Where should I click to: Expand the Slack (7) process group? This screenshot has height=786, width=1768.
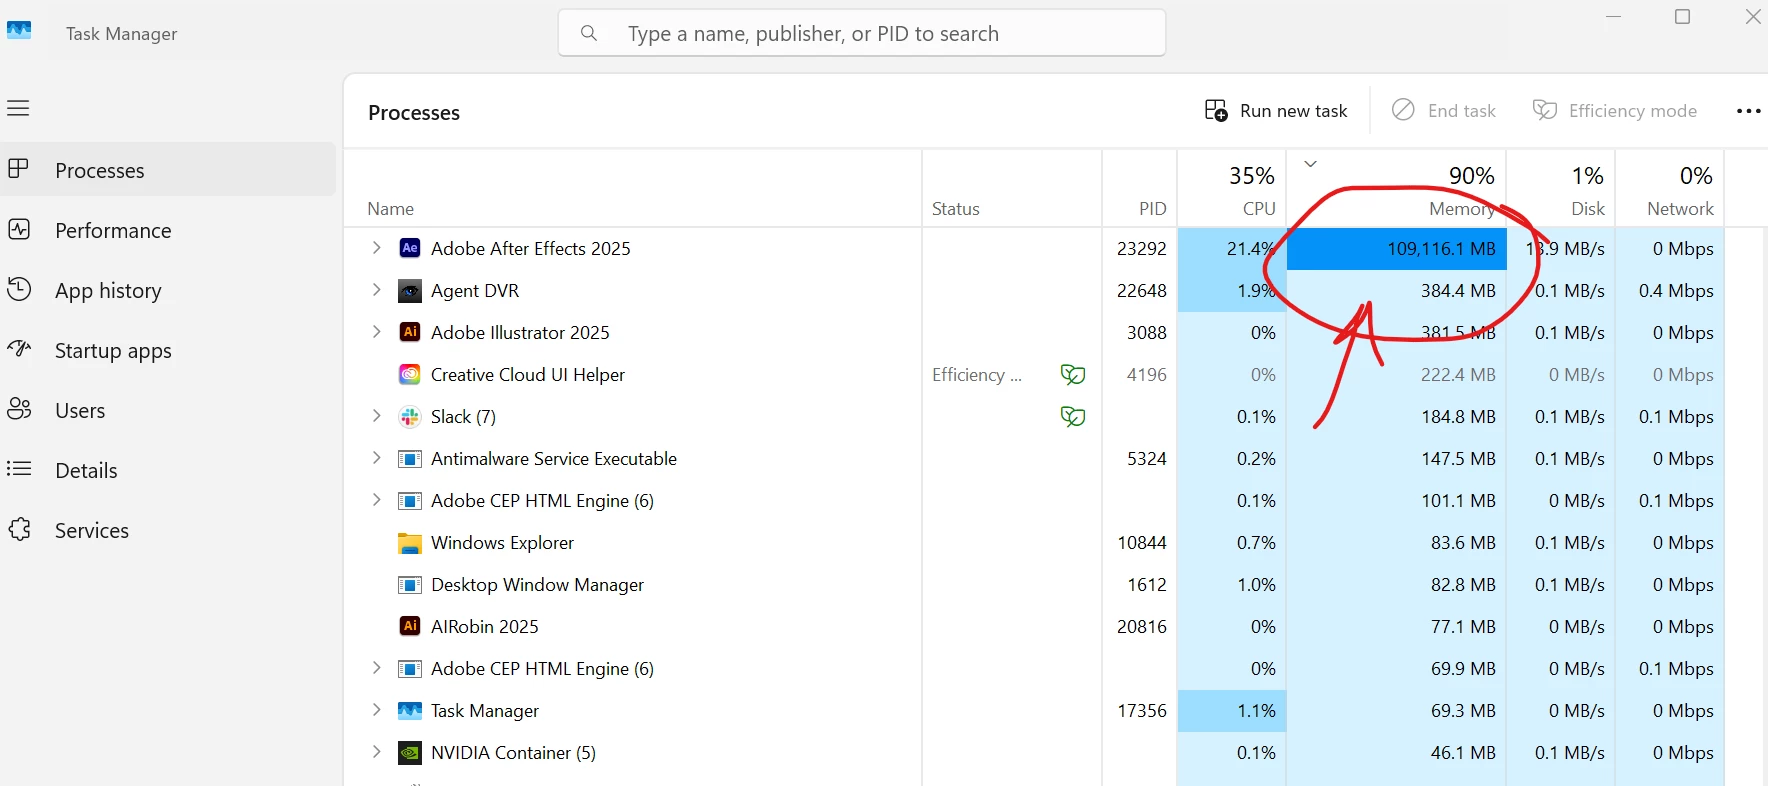[x=376, y=416]
